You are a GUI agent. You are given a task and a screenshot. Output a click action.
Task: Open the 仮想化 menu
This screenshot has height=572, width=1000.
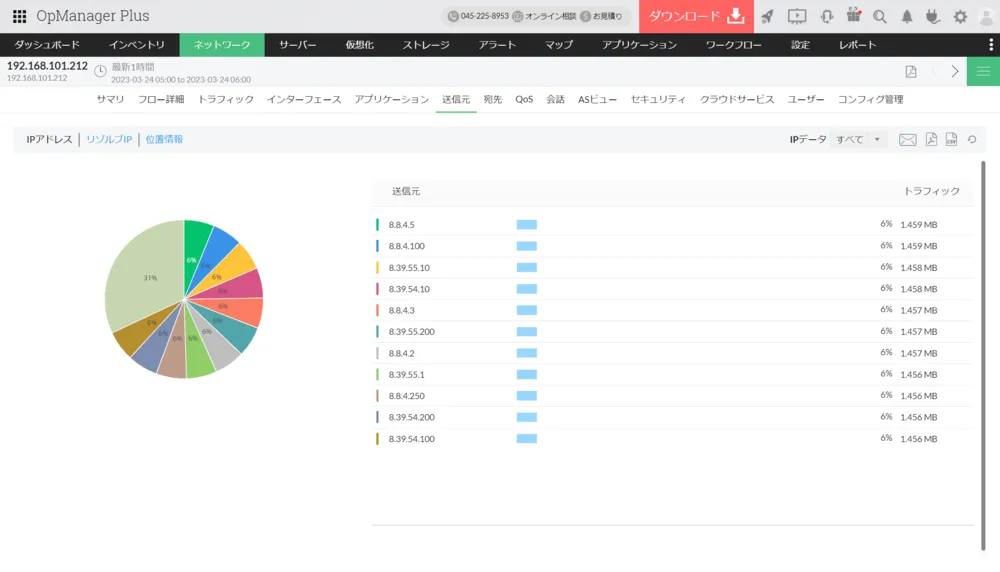(x=359, y=45)
